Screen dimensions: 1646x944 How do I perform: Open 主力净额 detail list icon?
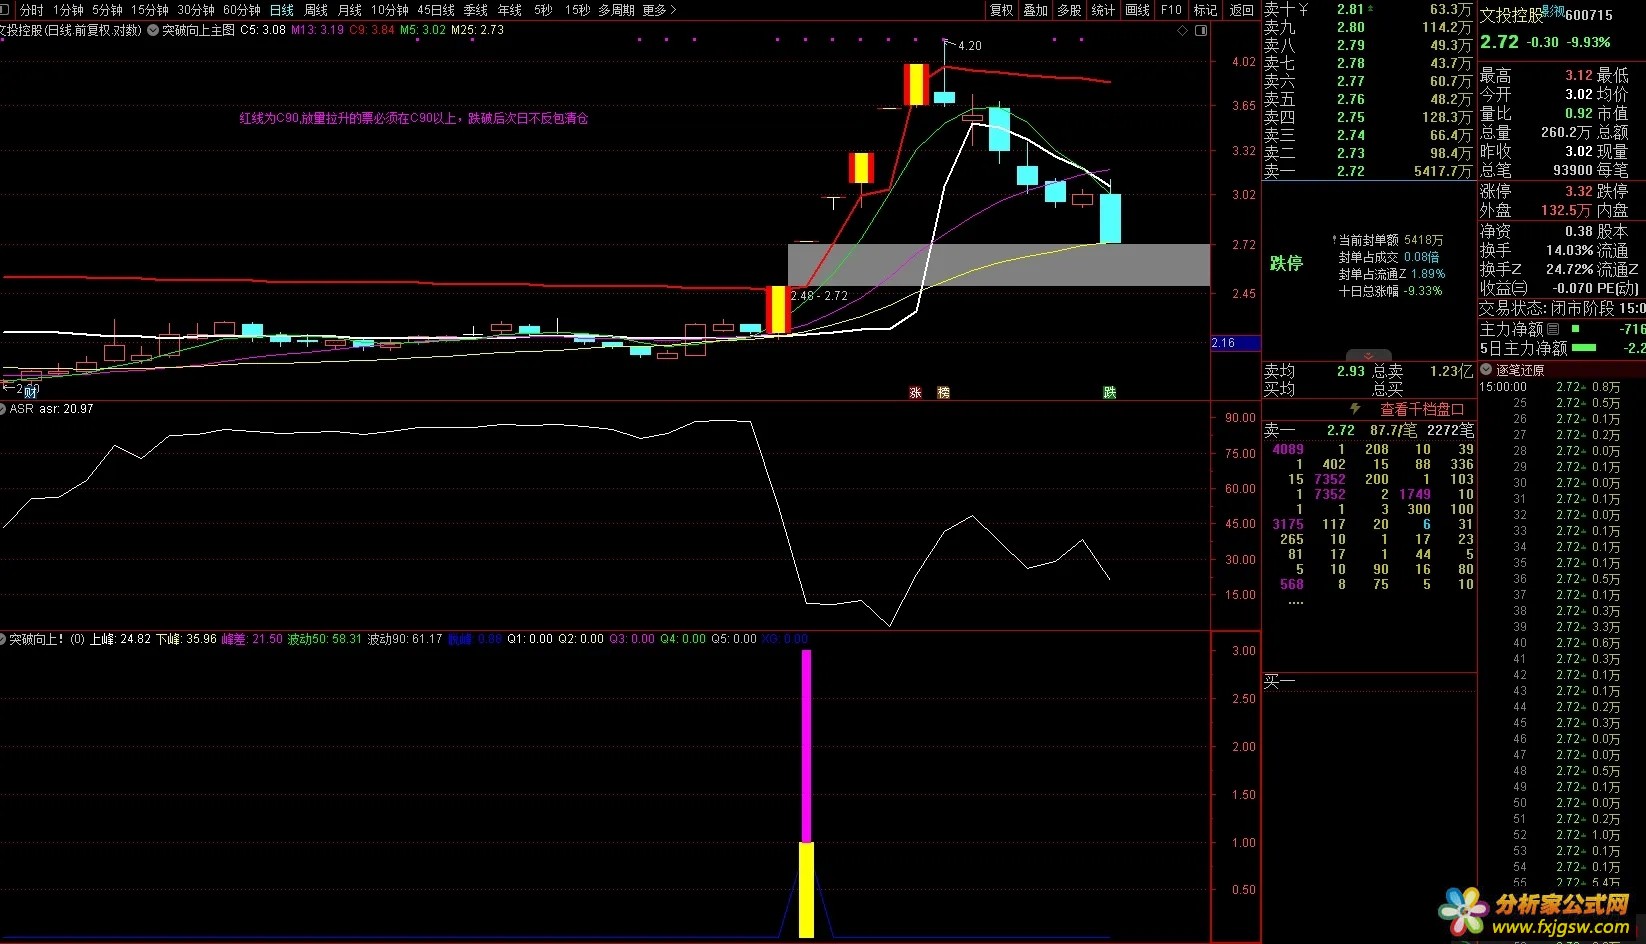click(1553, 329)
